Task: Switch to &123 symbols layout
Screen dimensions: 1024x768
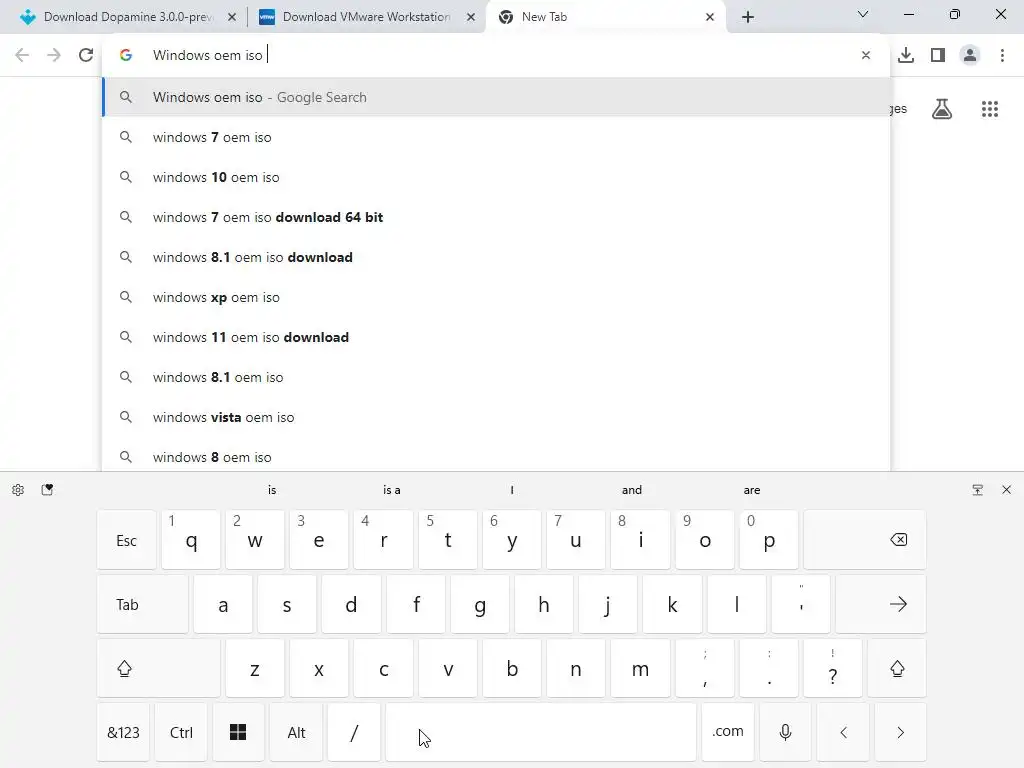Action: click(123, 732)
